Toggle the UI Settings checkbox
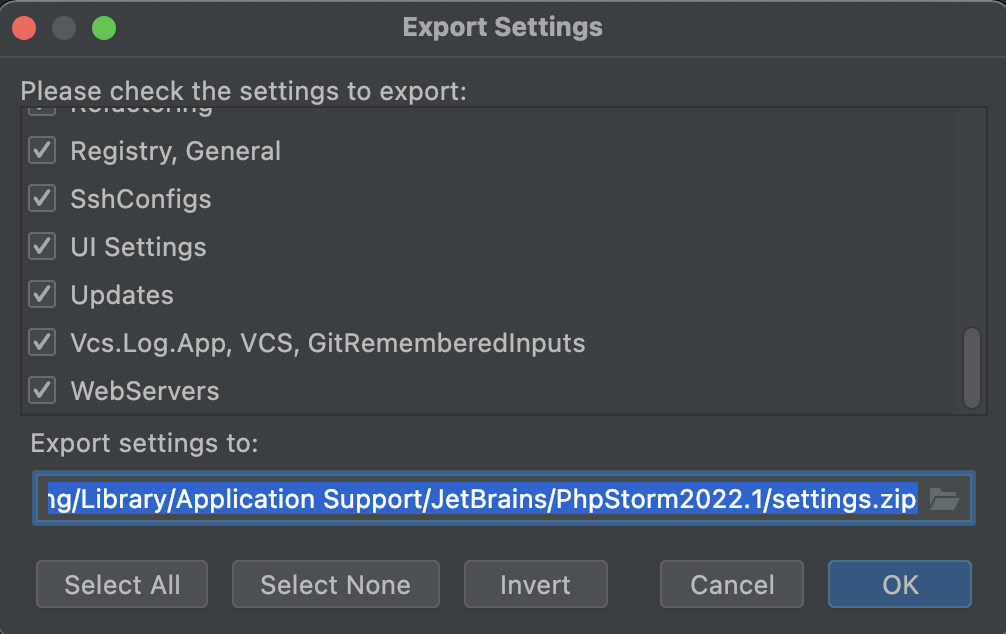Image resolution: width=1006 pixels, height=634 pixels. 42,246
